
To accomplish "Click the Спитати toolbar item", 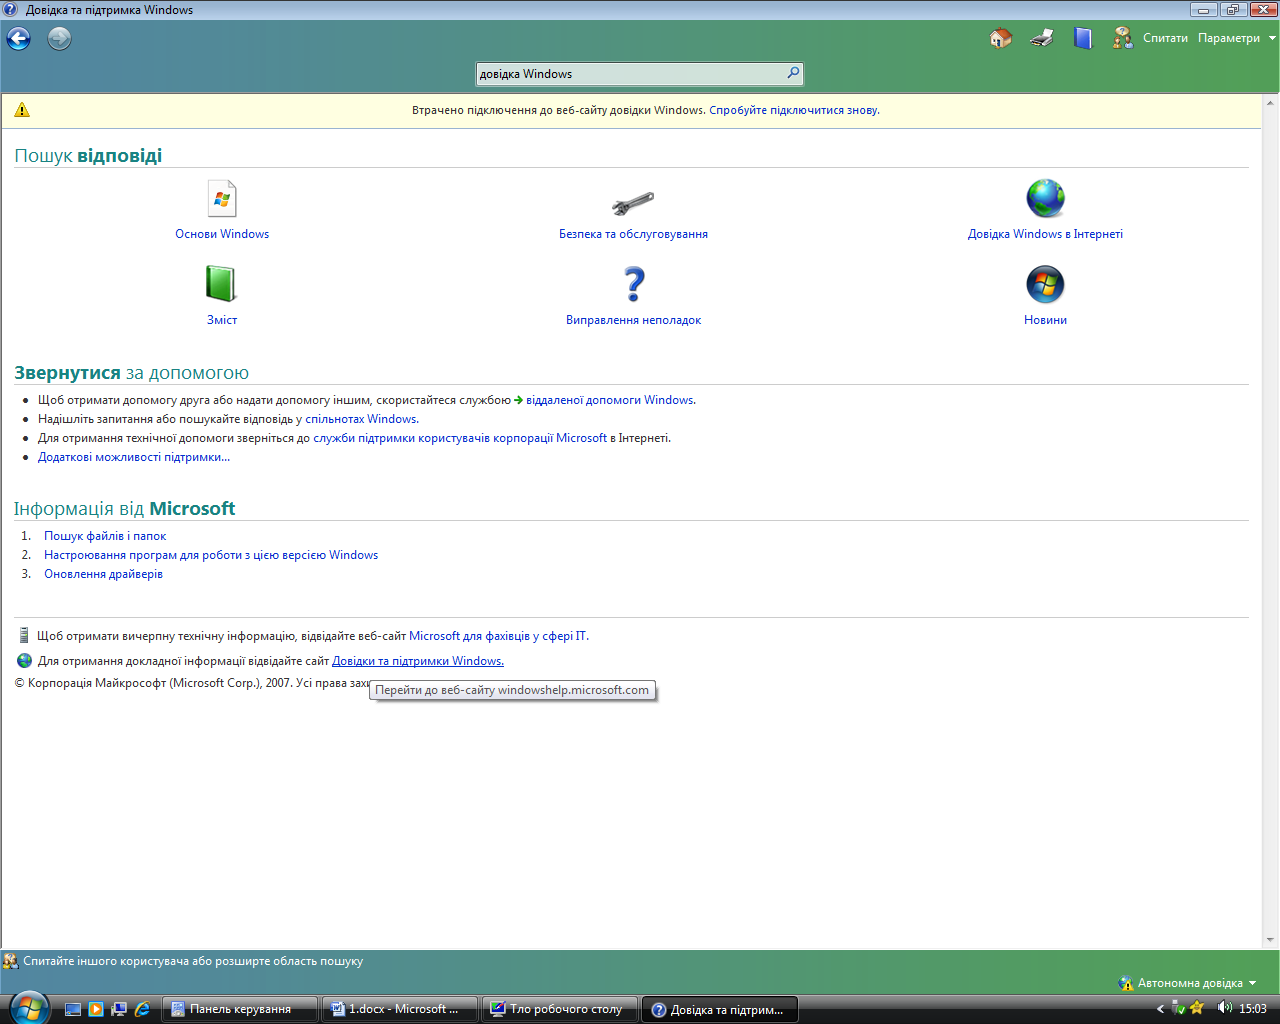I will pos(1165,38).
